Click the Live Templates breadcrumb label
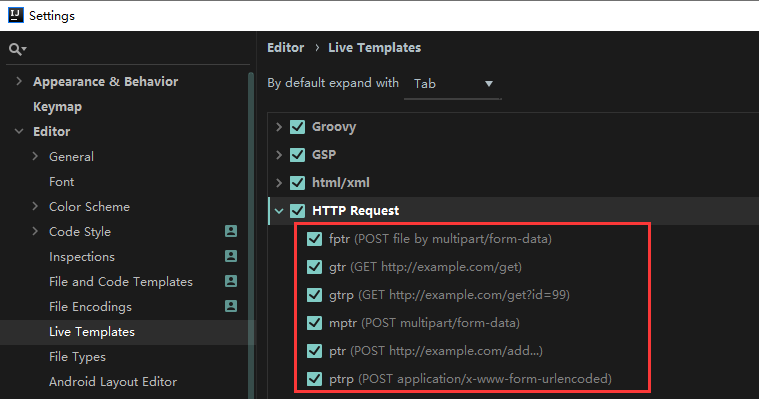The image size is (759, 399). coord(375,47)
